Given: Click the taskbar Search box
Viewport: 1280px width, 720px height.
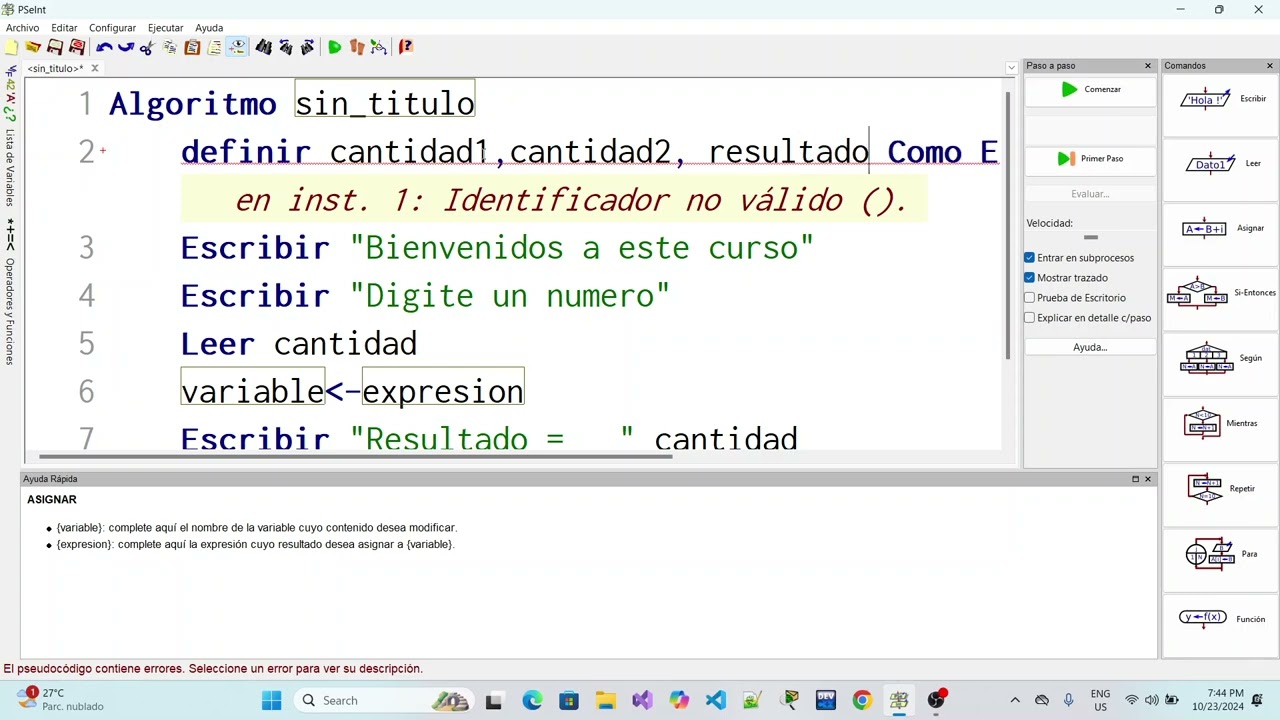Looking at the screenshot, I should 386,701.
